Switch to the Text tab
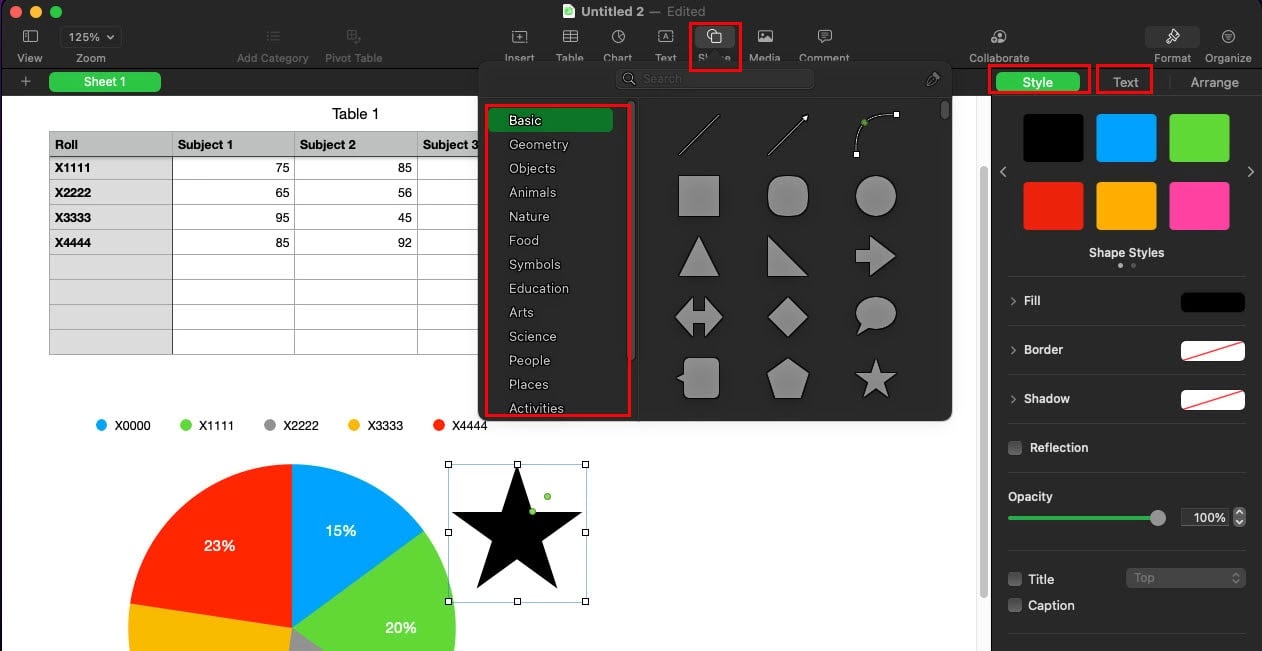This screenshot has height=651, width=1262. [1126, 82]
